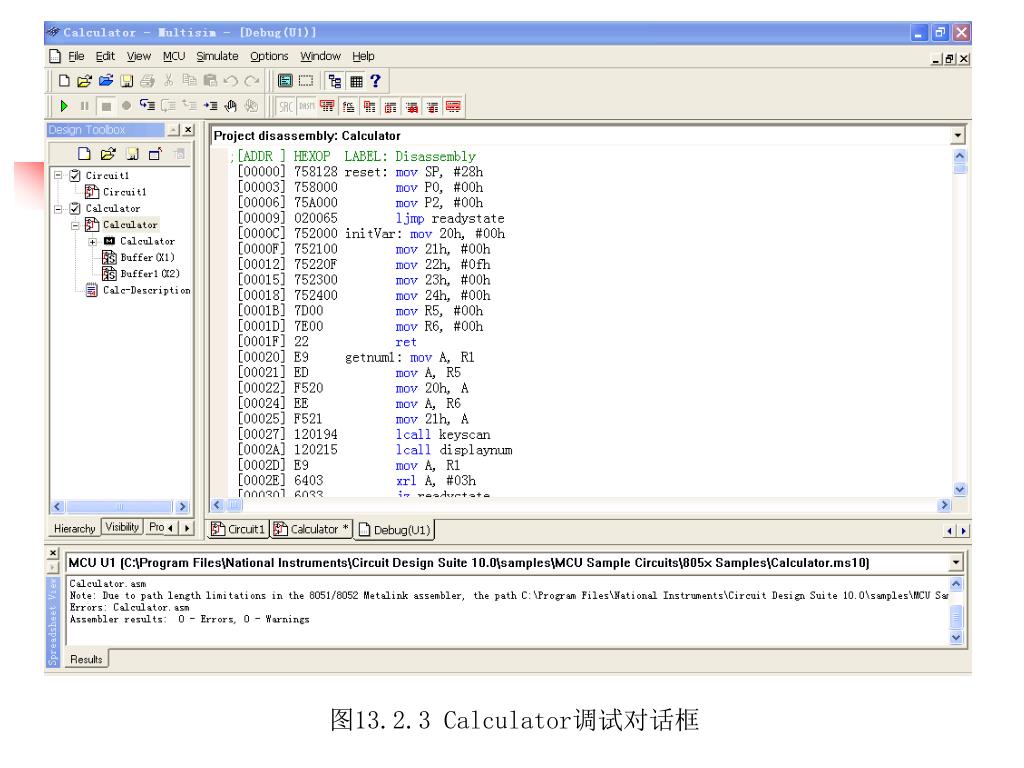Open the Help menu
The height and width of the screenshot is (768, 1024).
(x=363, y=56)
